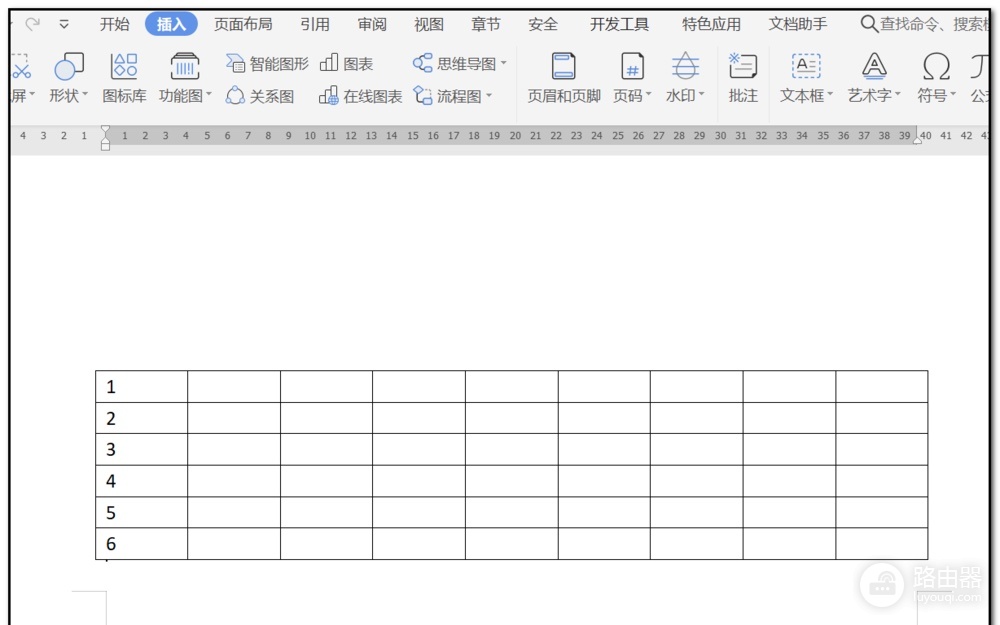Open the 审阅 review tab
The image size is (1000, 625).
tap(372, 24)
